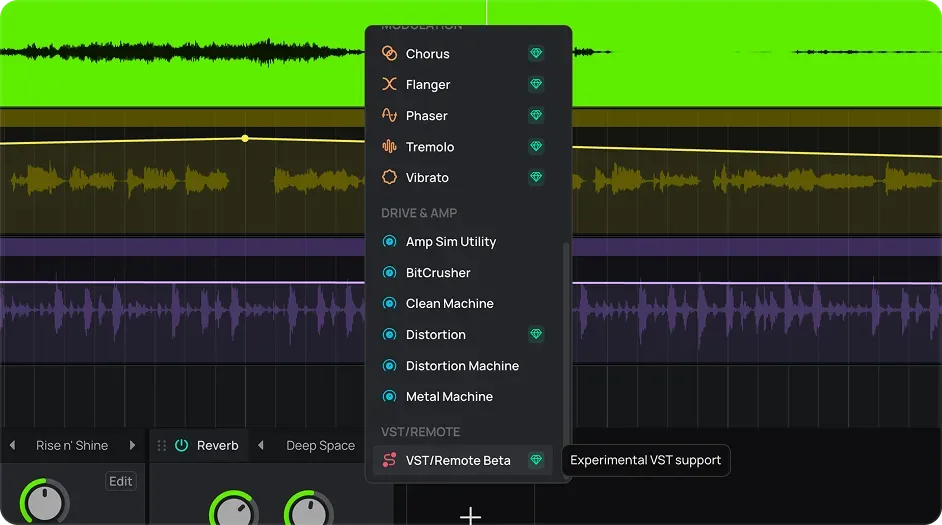This screenshot has width=942, height=525.
Task: Click the Tremolo waveform icon
Action: 389,146
